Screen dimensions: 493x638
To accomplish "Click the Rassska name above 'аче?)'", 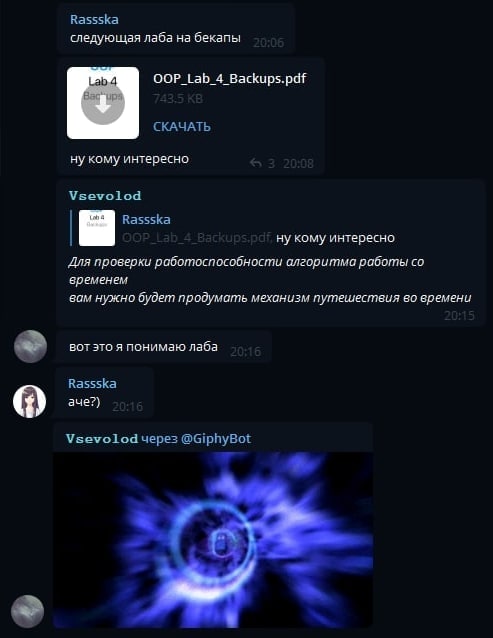I will coord(92,383).
